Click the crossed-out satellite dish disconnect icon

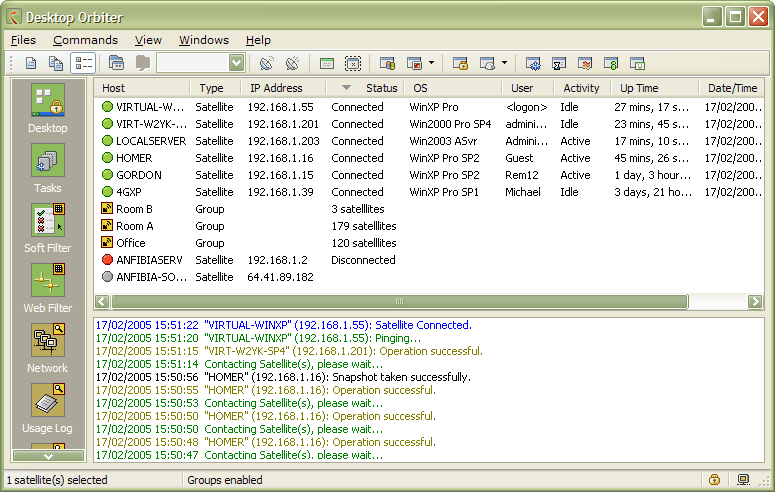(293, 63)
